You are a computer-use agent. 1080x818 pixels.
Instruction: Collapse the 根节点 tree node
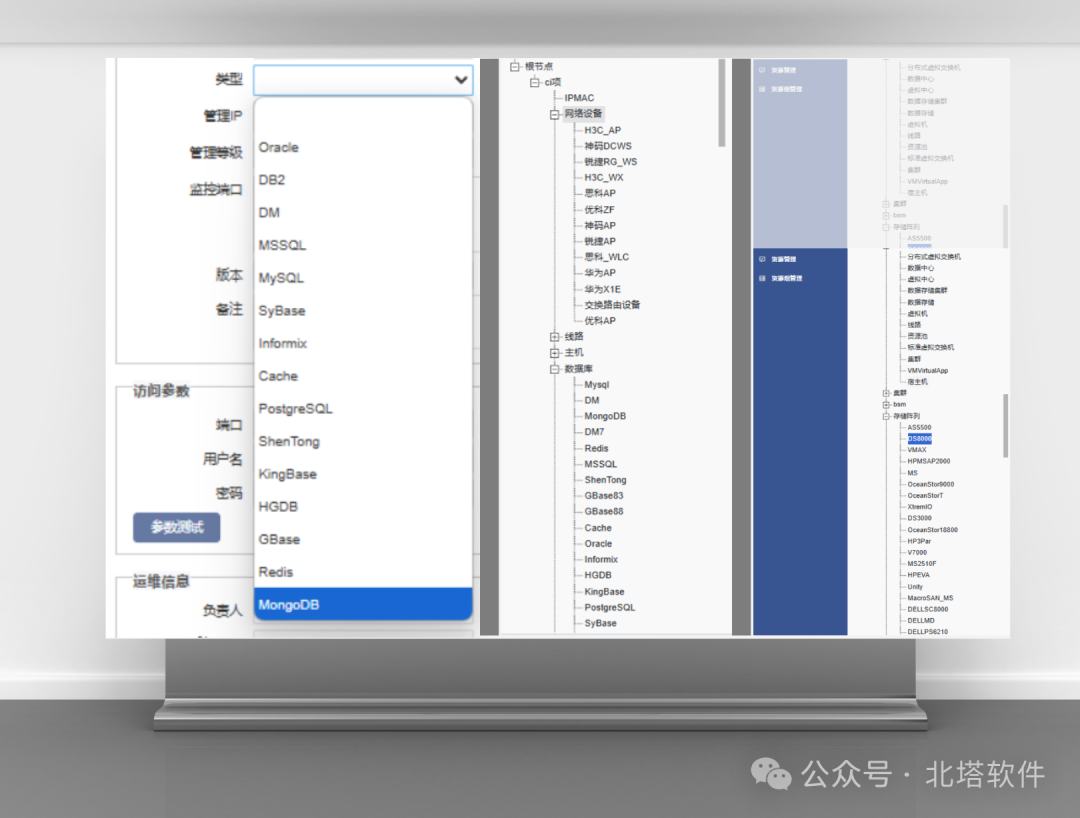515,67
